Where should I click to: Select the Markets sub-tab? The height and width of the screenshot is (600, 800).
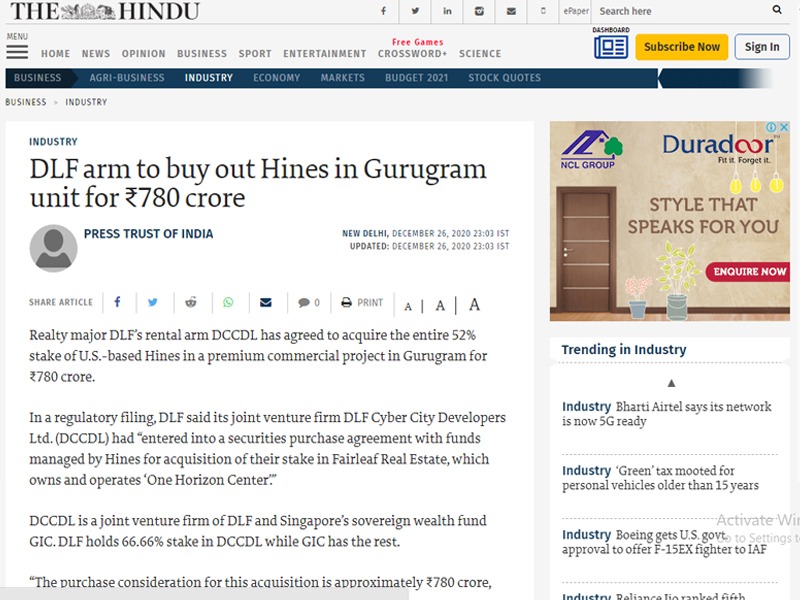point(343,78)
